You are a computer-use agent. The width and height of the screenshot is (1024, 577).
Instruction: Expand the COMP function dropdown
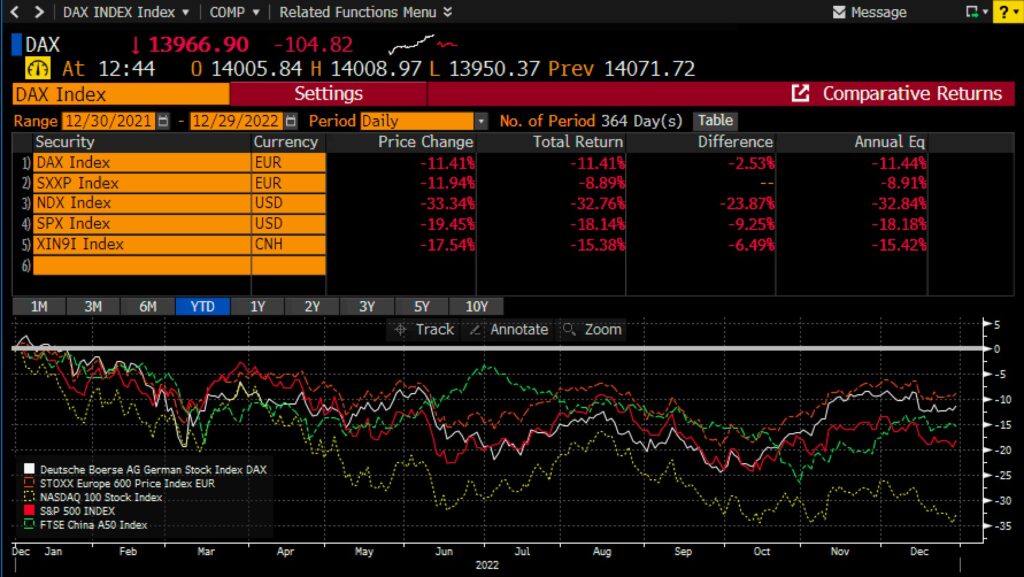tap(256, 12)
